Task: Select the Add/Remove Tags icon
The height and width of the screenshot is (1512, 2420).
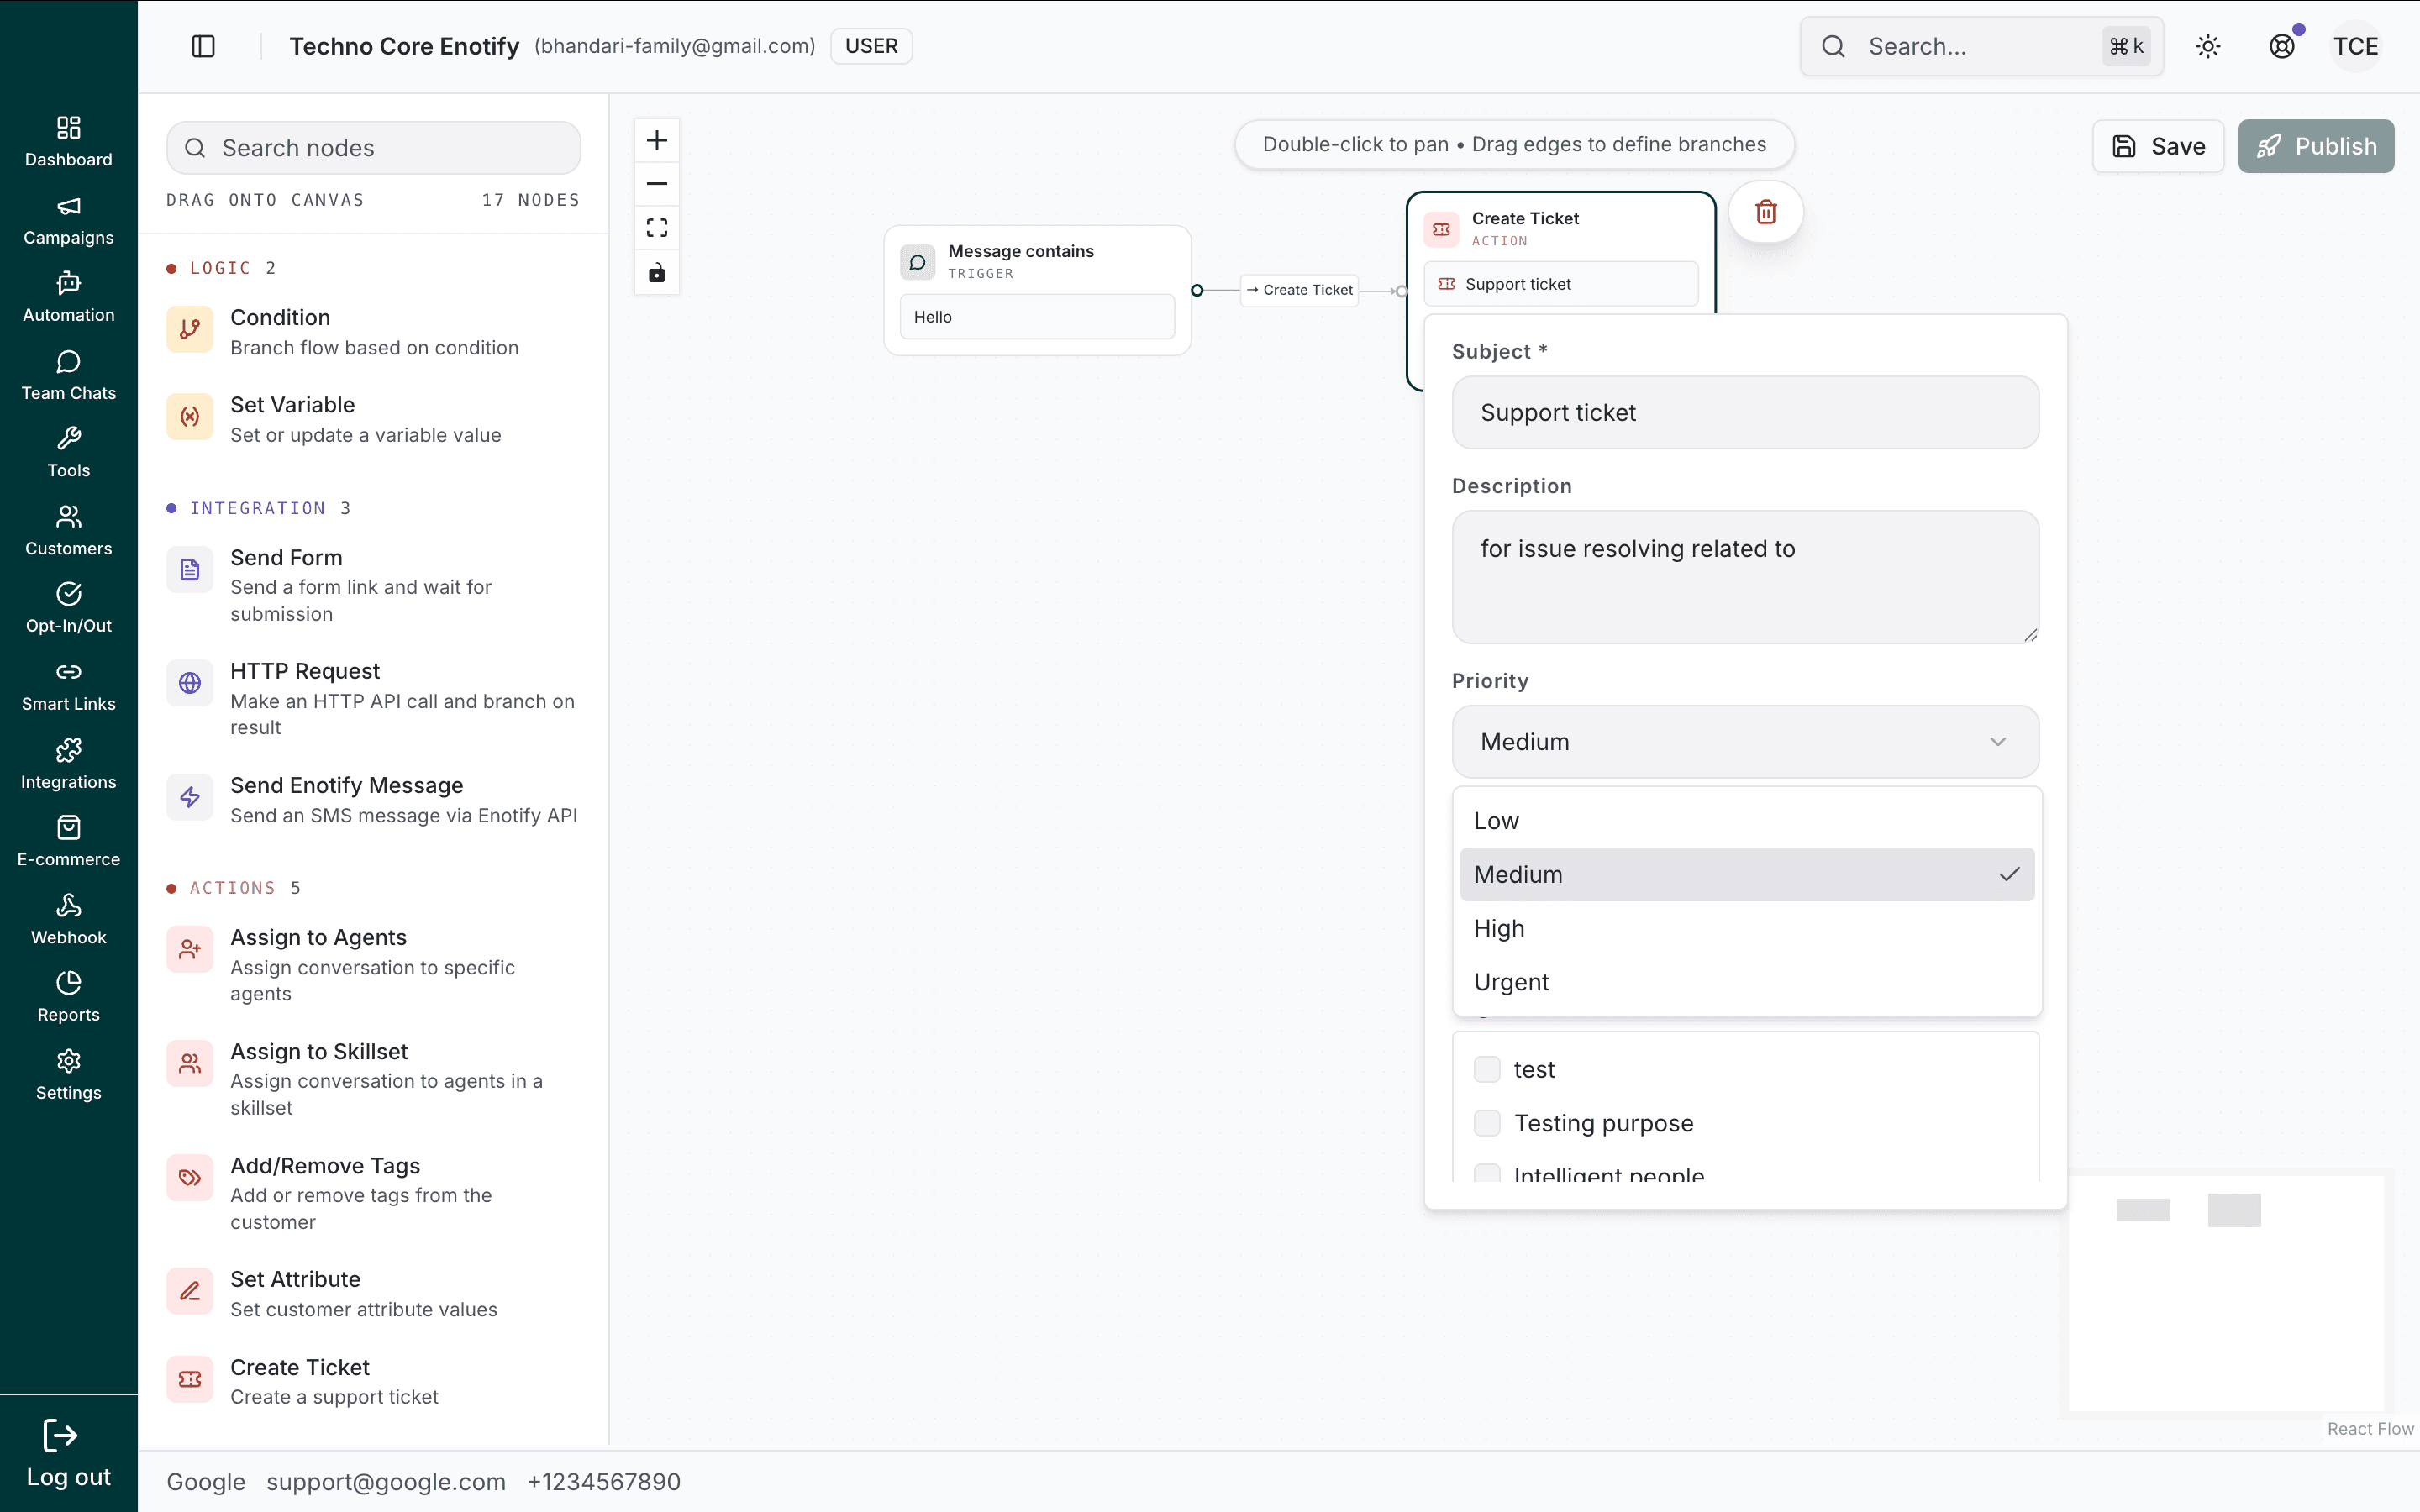Action: tap(190, 1178)
